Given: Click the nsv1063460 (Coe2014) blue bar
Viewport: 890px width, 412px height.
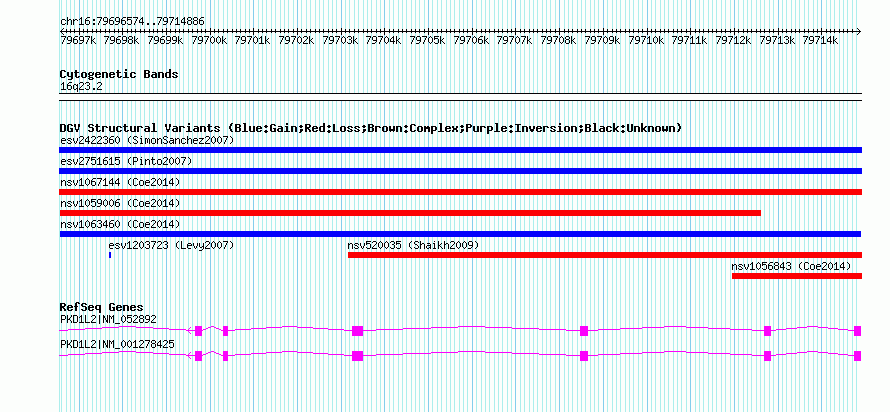Looking at the screenshot, I should click(x=460, y=234).
